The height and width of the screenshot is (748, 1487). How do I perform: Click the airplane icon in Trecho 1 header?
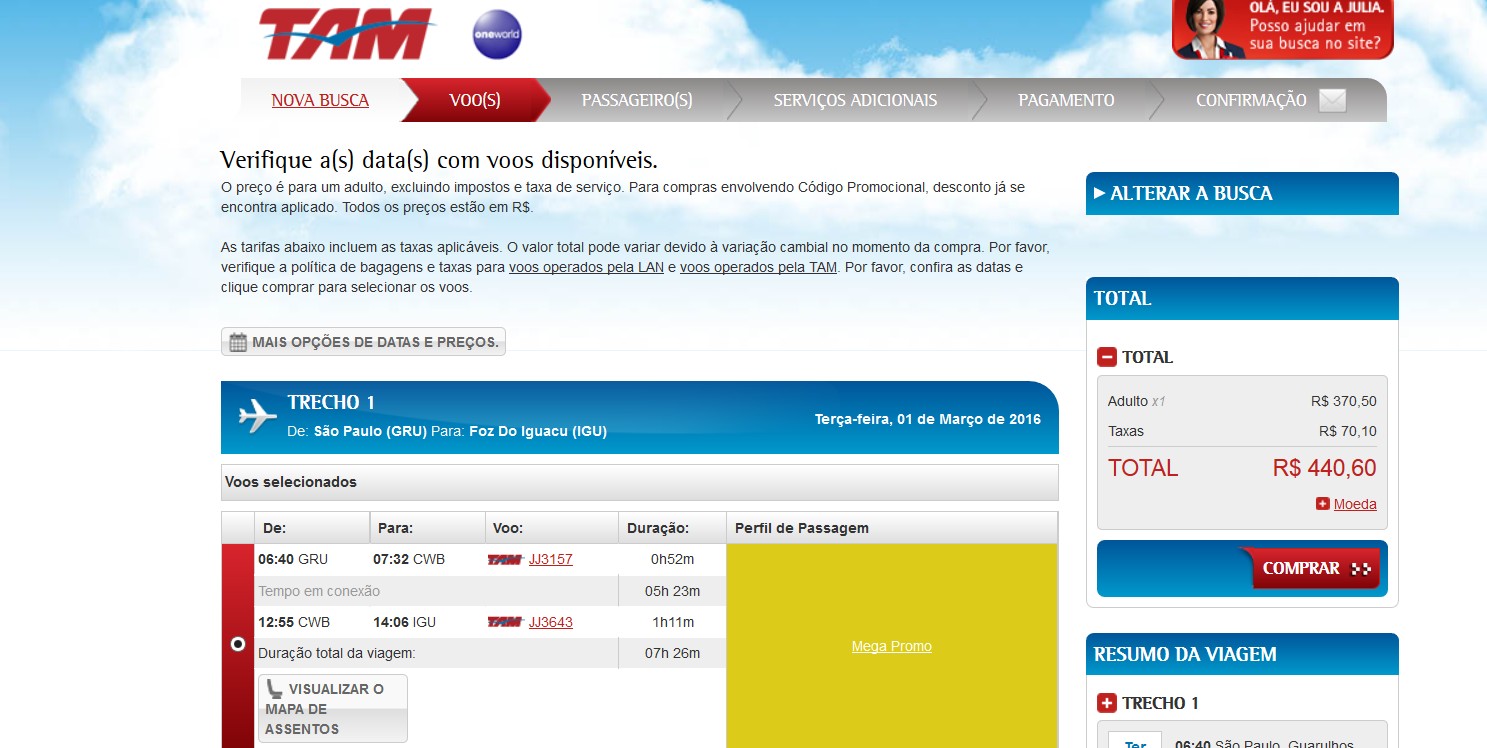[x=258, y=416]
